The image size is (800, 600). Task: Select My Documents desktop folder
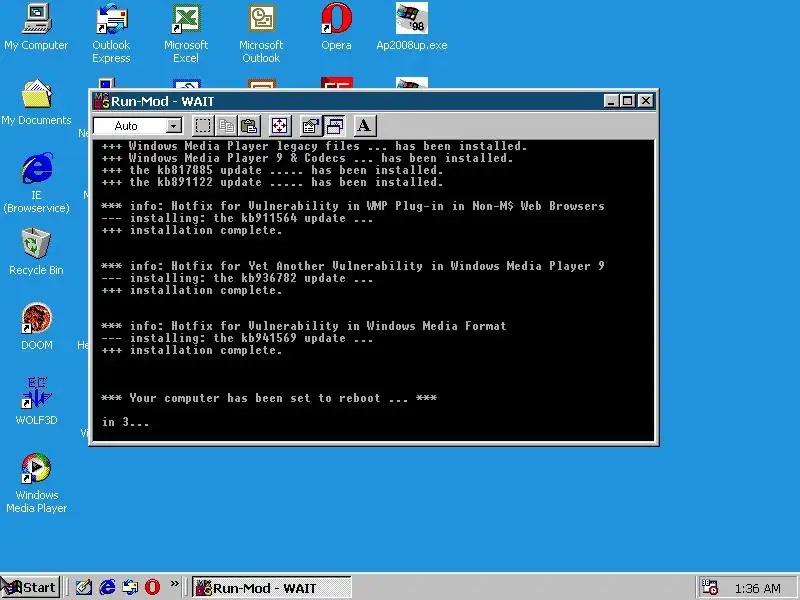click(x=36, y=103)
